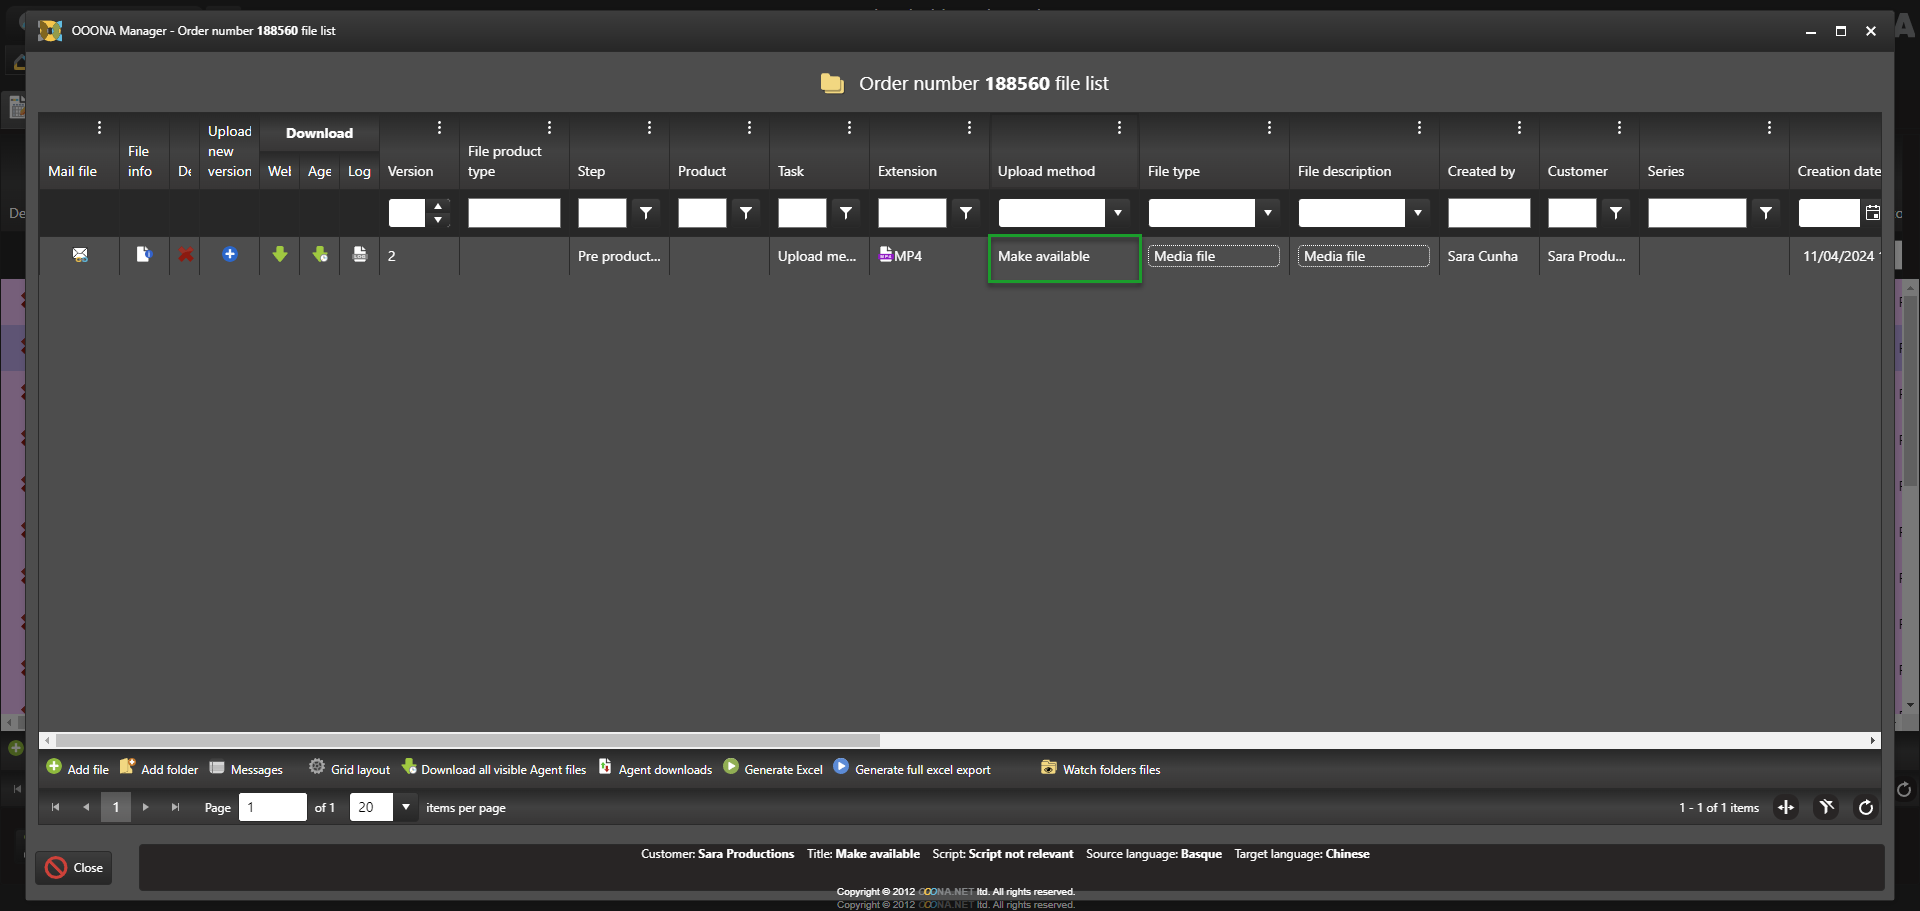This screenshot has height=911, width=1920.
Task: Delete the file with red X icon
Action: [185, 255]
